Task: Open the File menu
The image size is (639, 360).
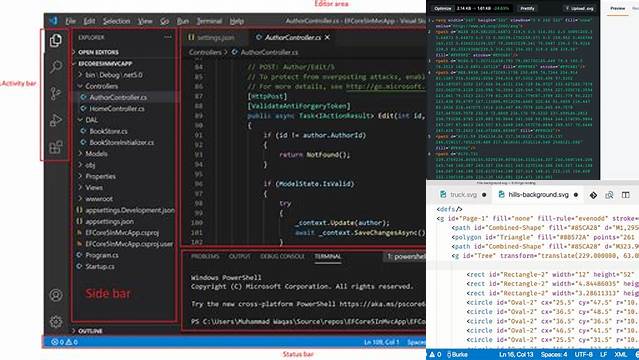Action: 71,21
